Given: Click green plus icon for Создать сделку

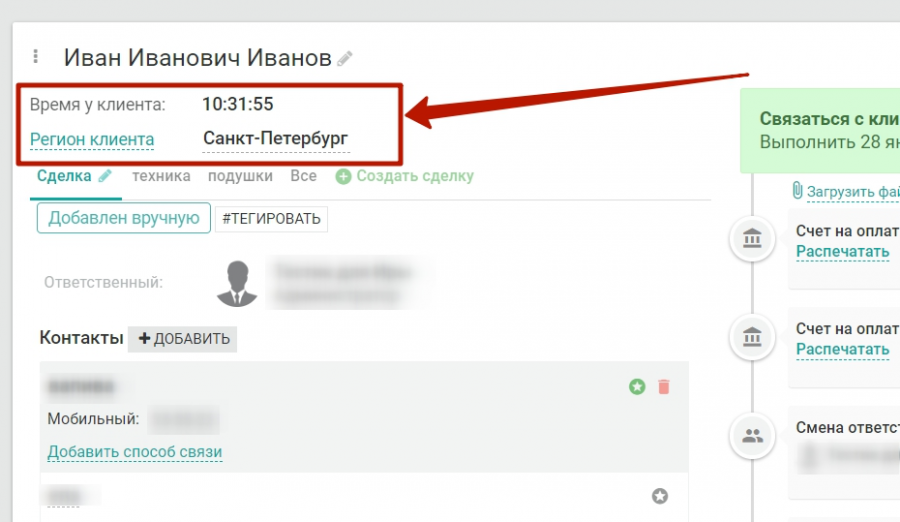Looking at the screenshot, I should 343,176.
